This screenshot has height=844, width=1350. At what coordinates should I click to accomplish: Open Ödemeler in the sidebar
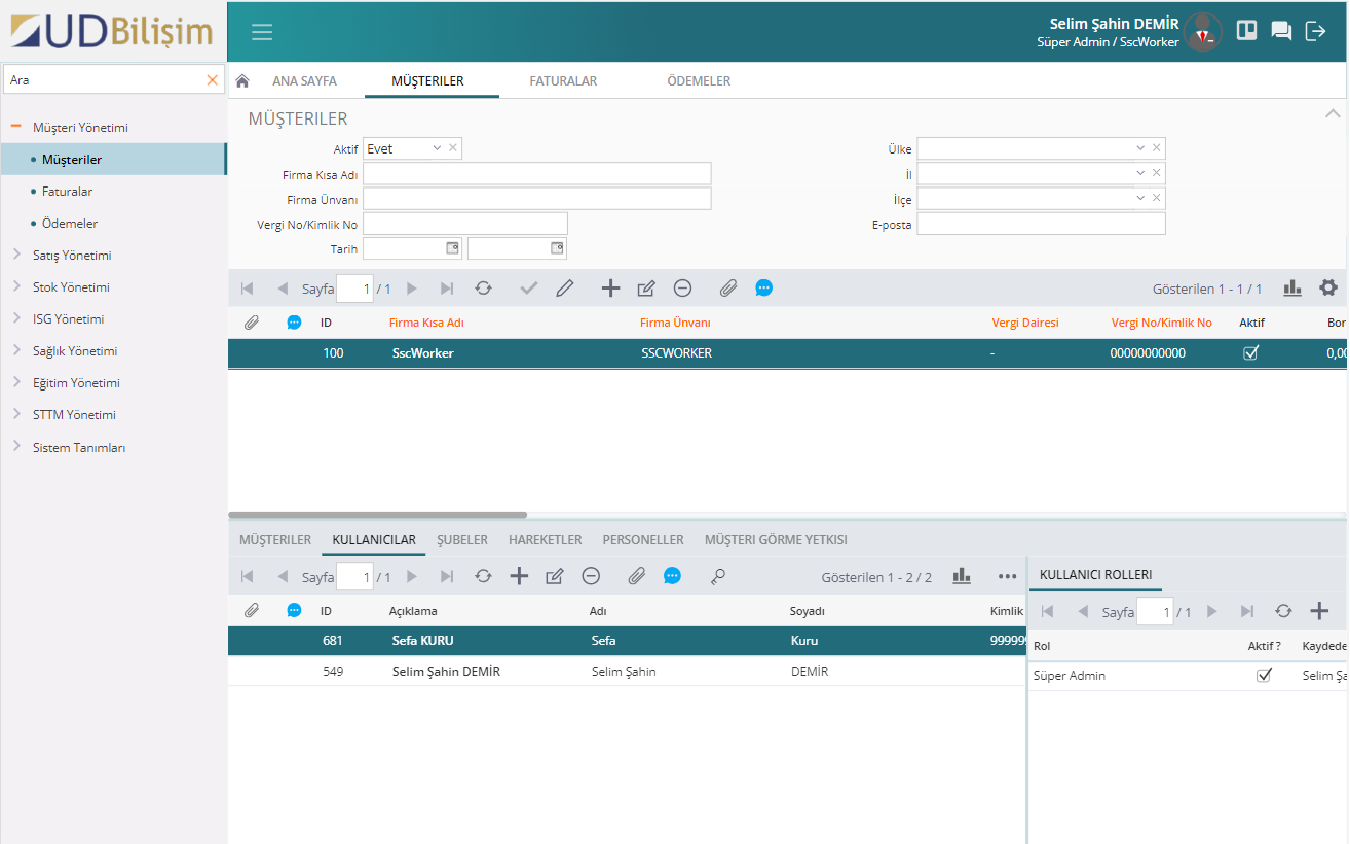coord(70,224)
